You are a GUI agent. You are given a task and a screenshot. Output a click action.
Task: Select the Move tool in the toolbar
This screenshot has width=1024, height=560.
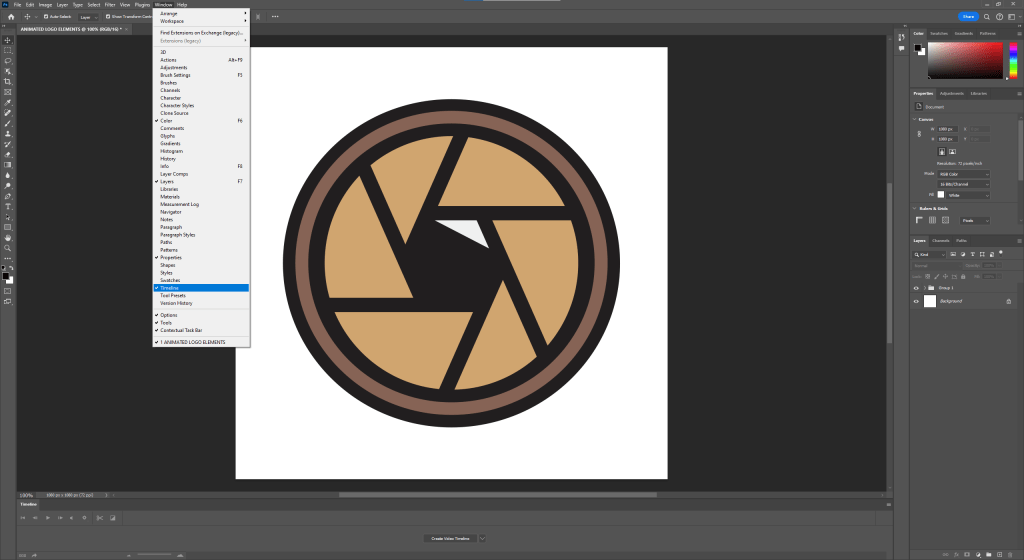tap(8, 39)
